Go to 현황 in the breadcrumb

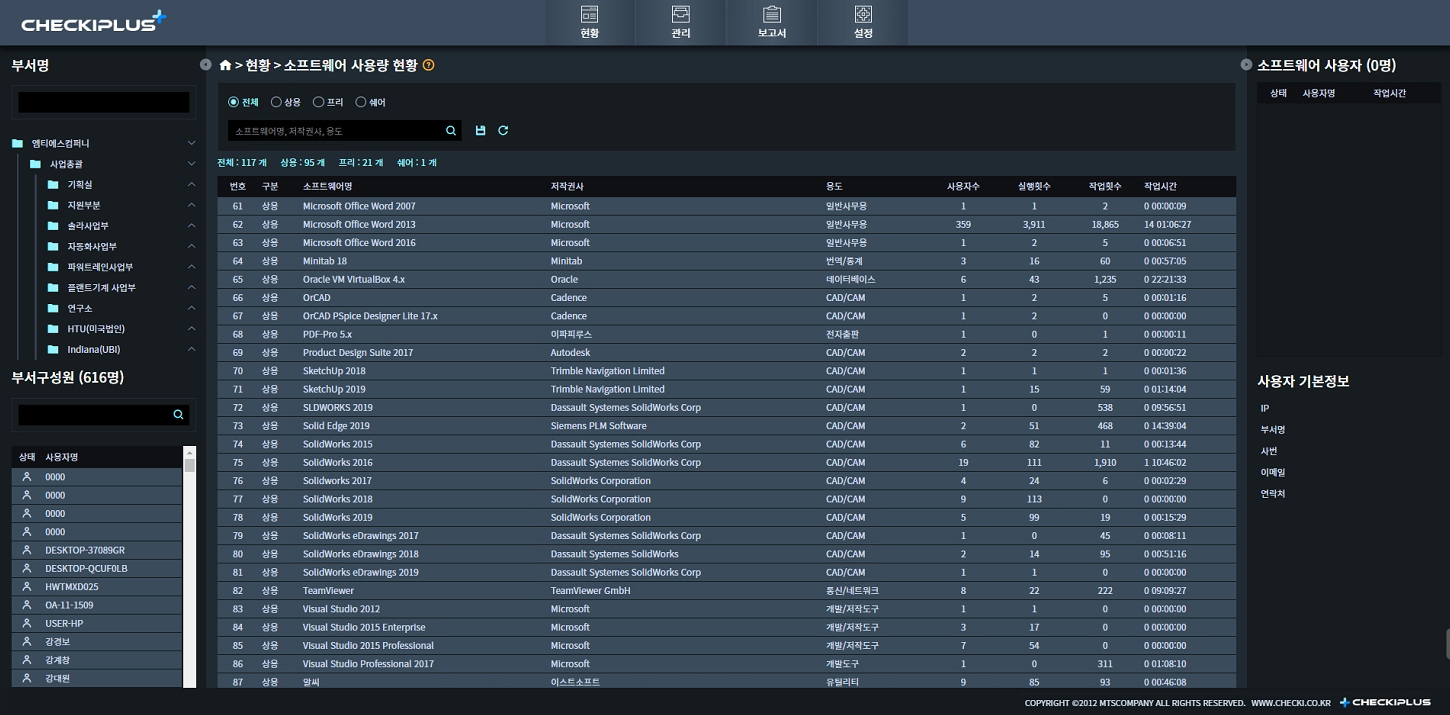coord(258,65)
